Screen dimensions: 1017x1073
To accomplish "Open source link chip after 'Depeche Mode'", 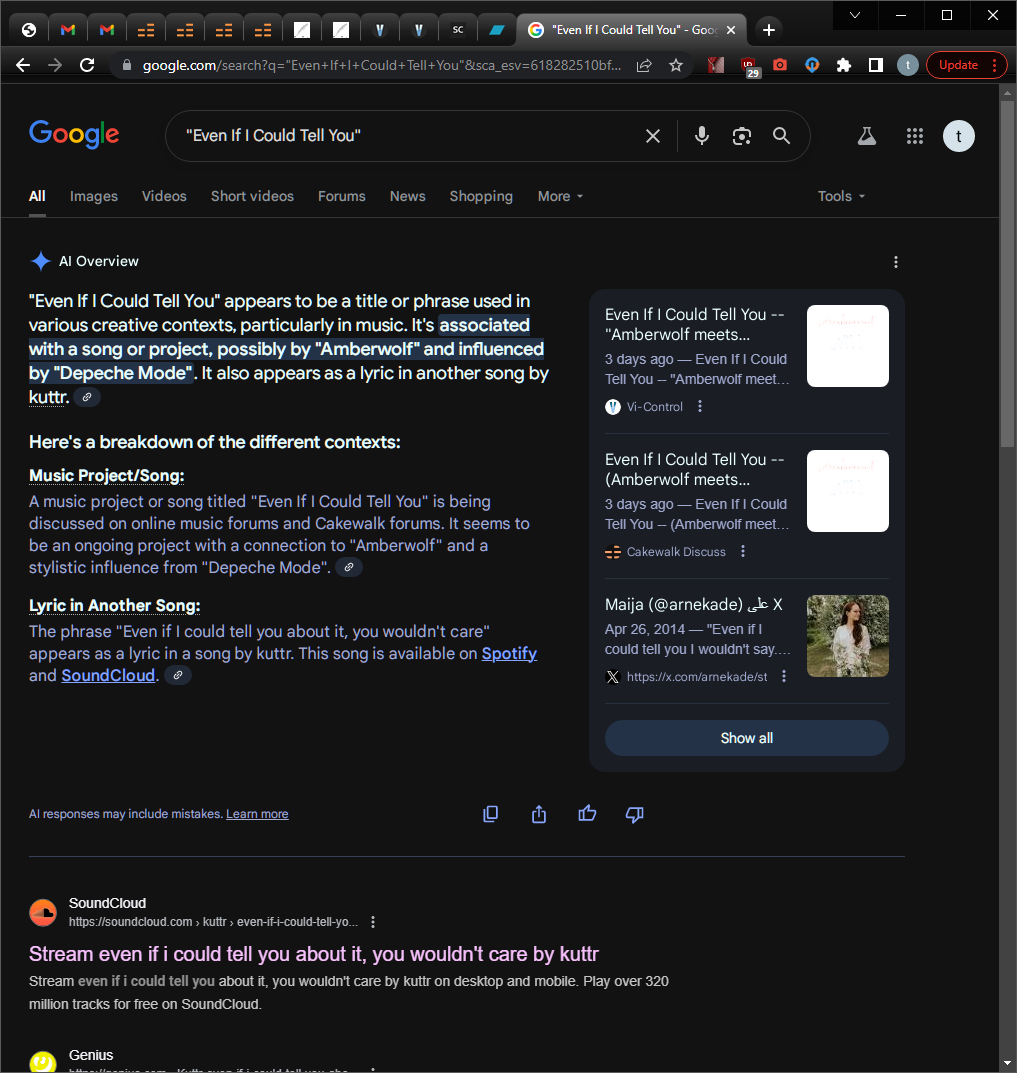I will (x=349, y=567).
